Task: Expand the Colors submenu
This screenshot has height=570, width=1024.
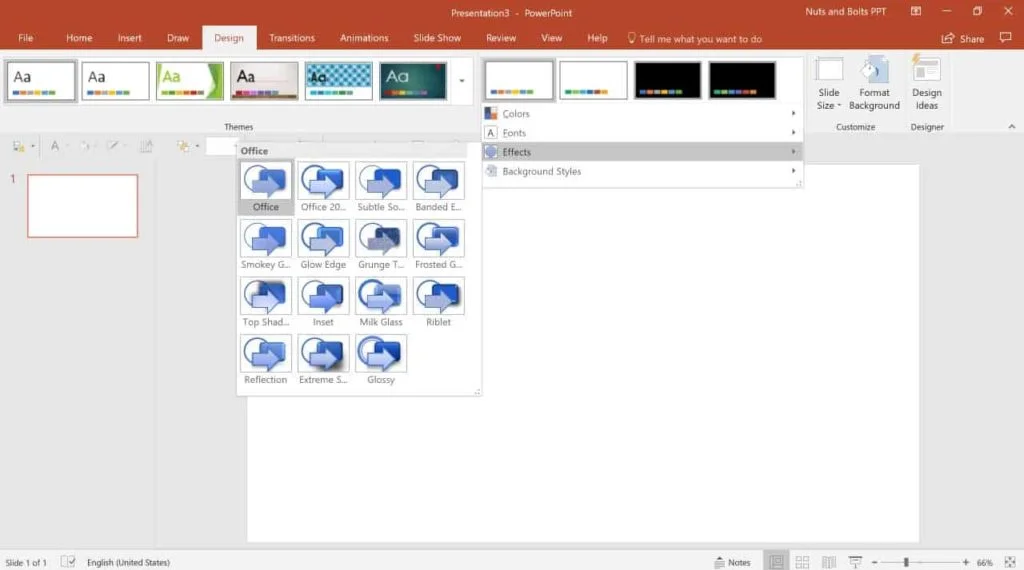Action: point(643,114)
